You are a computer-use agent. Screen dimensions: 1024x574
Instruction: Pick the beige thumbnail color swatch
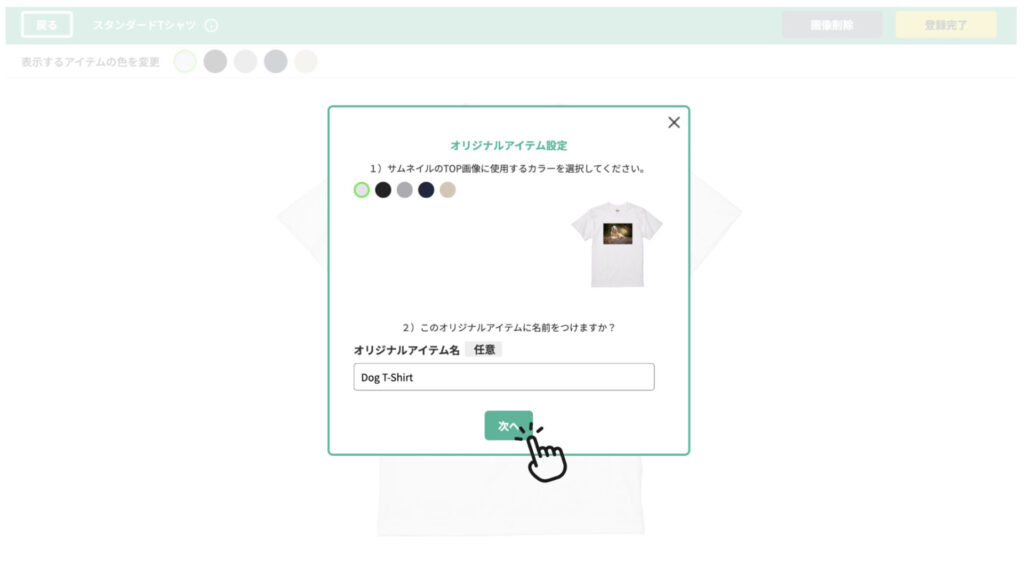pos(447,190)
